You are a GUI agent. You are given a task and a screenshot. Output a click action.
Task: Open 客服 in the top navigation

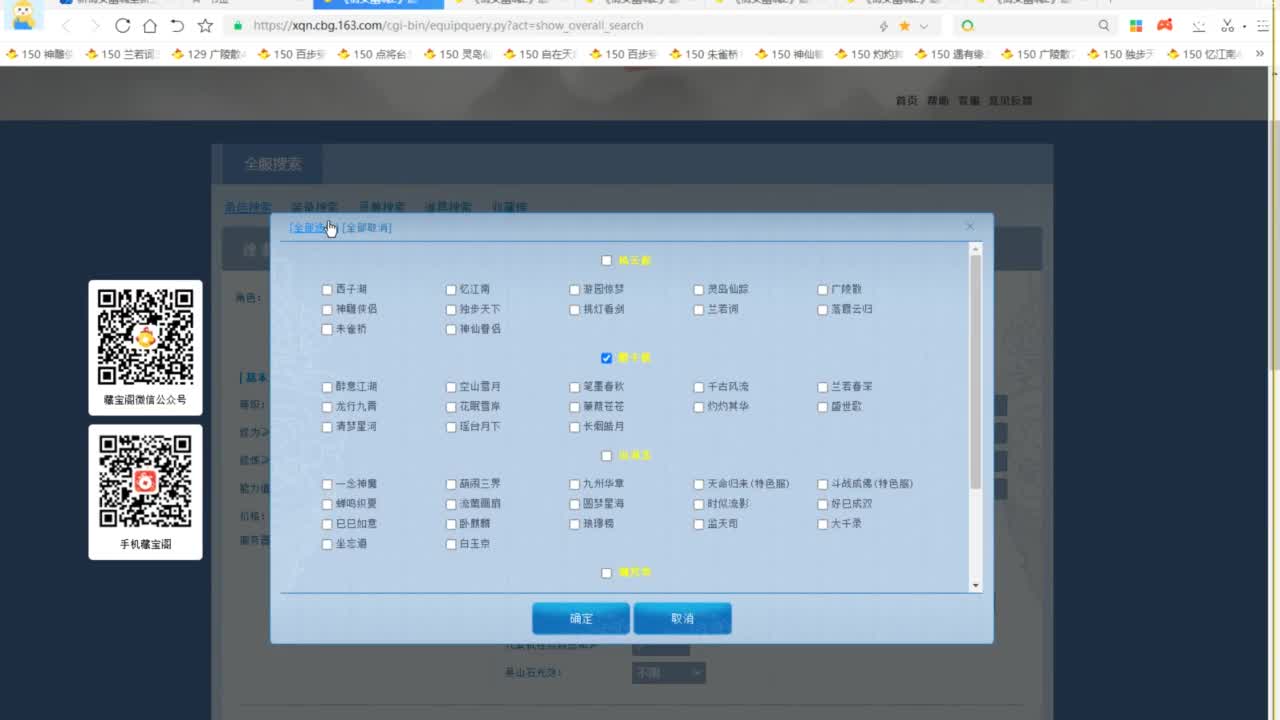click(968, 101)
